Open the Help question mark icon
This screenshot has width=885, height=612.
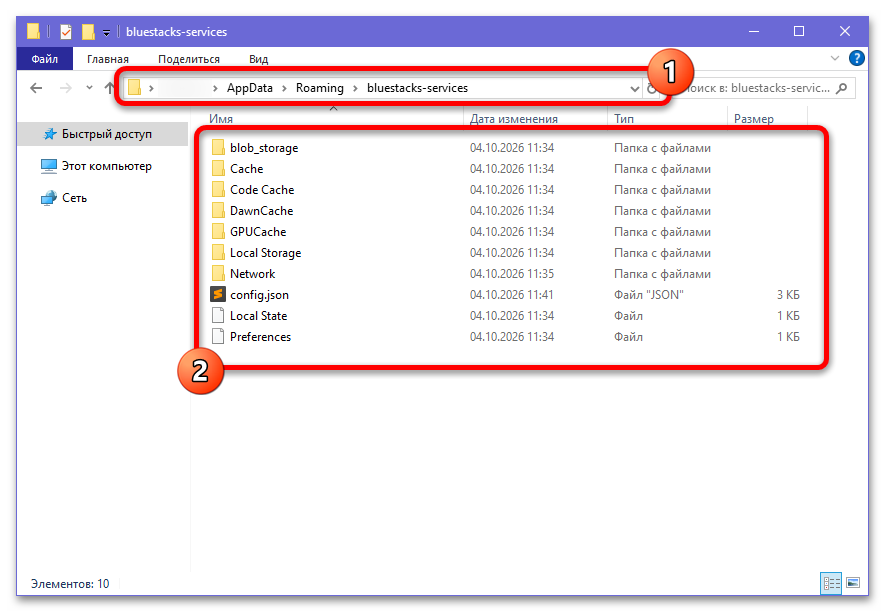tap(856, 58)
